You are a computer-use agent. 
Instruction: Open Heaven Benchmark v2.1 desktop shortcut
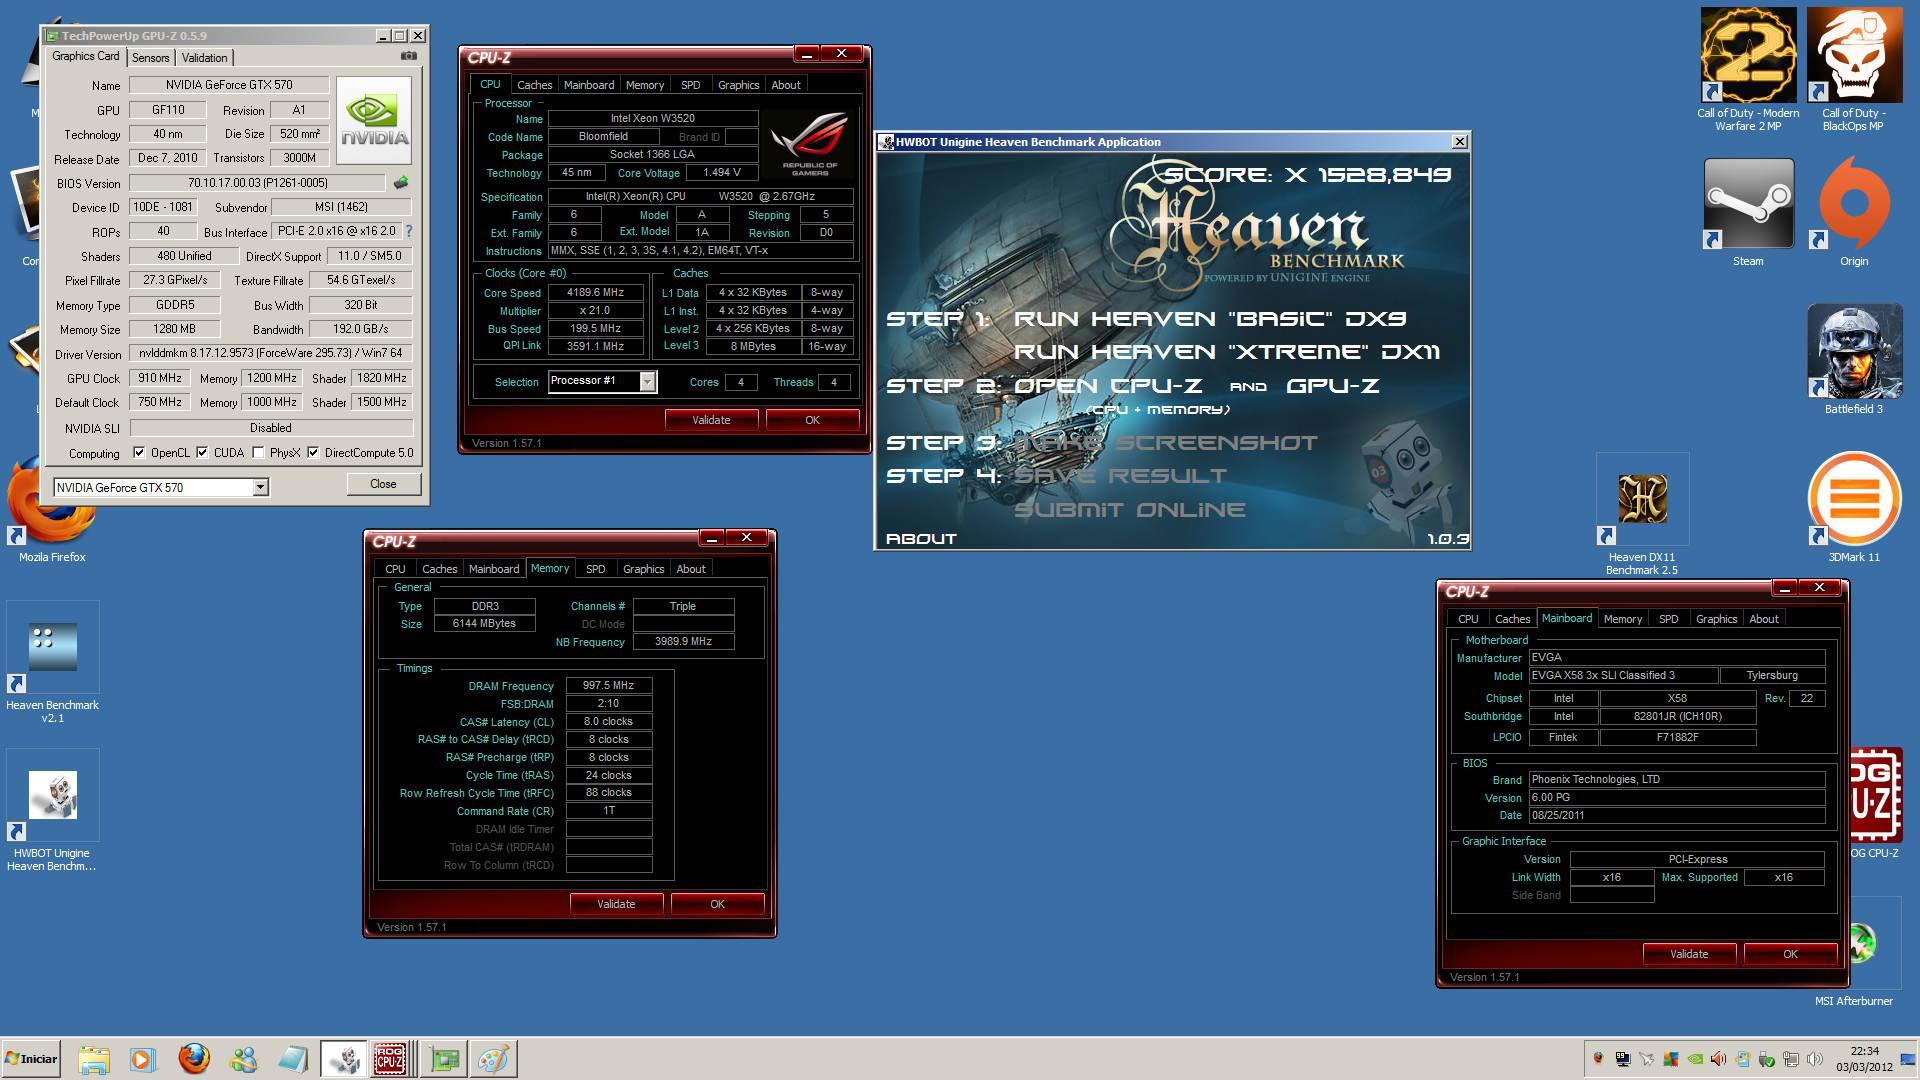tap(52, 663)
